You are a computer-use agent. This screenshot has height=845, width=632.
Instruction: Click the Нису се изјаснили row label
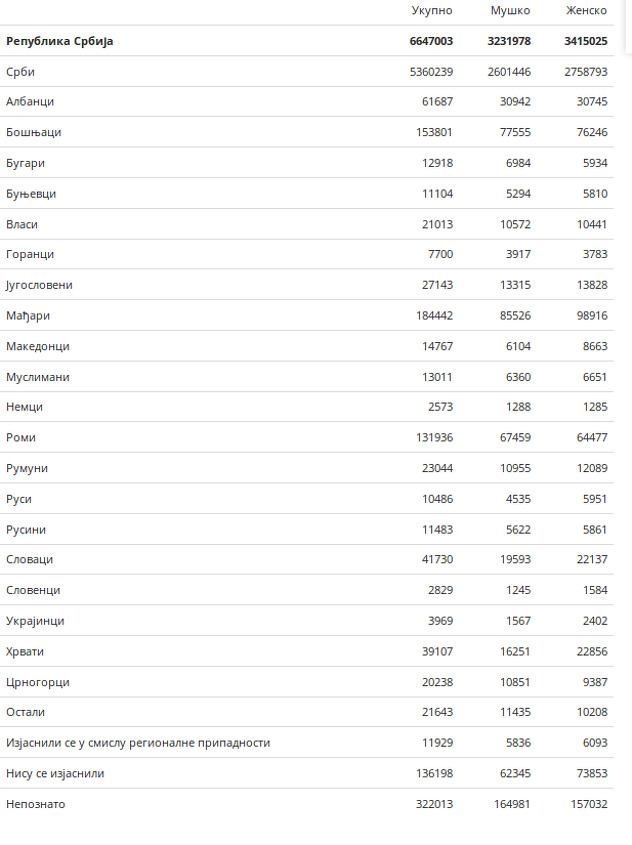tap(55, 773)
